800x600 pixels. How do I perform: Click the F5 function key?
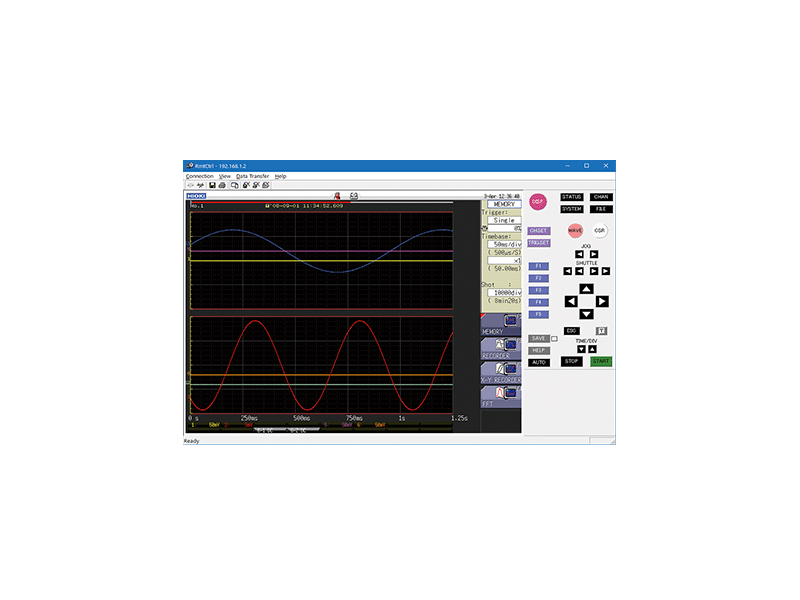tap(538, 315)
